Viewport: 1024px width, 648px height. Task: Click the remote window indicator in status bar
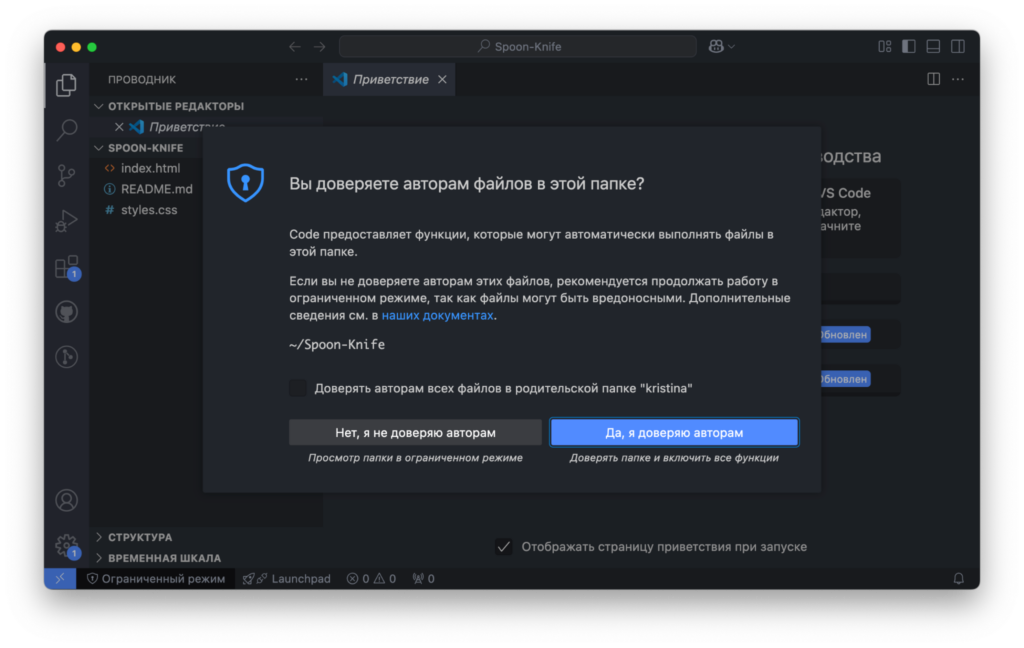59,578
